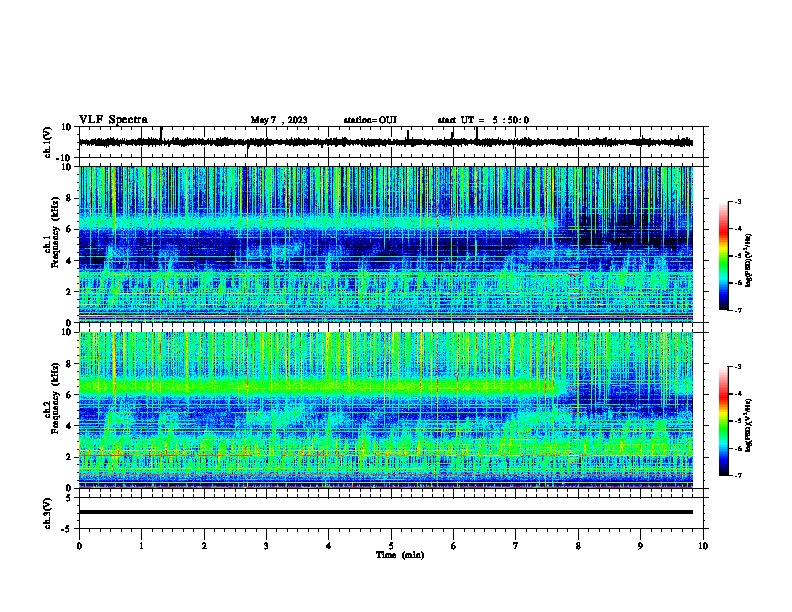Click the ch.1 color bar log PSD label
This screenshot has height=612, width=792.
point(749,260)
